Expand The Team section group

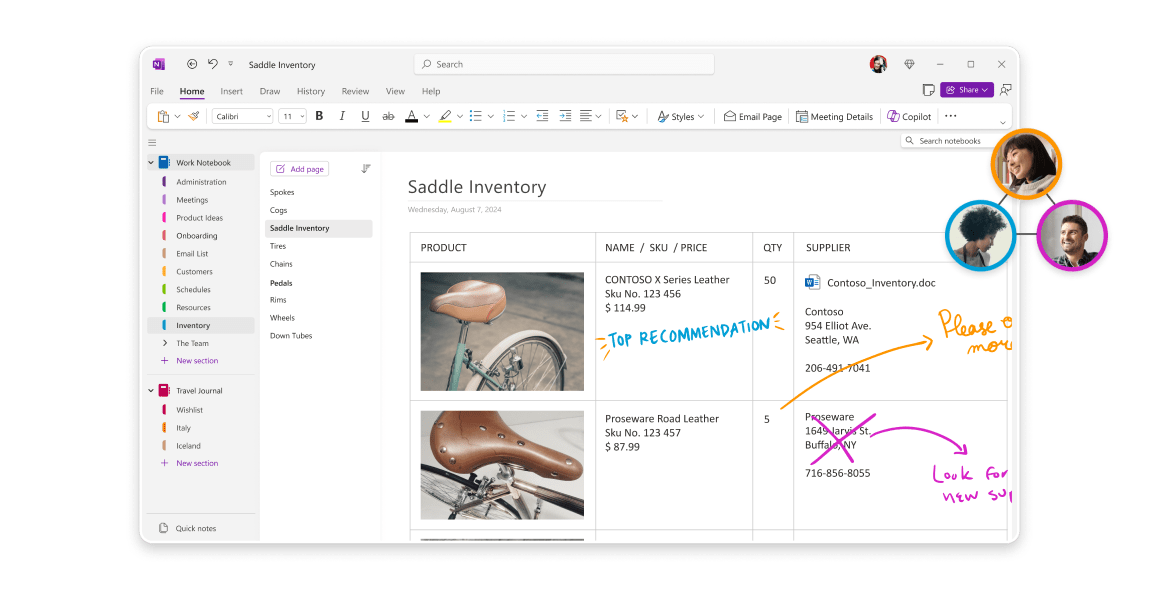coord(165,343)
